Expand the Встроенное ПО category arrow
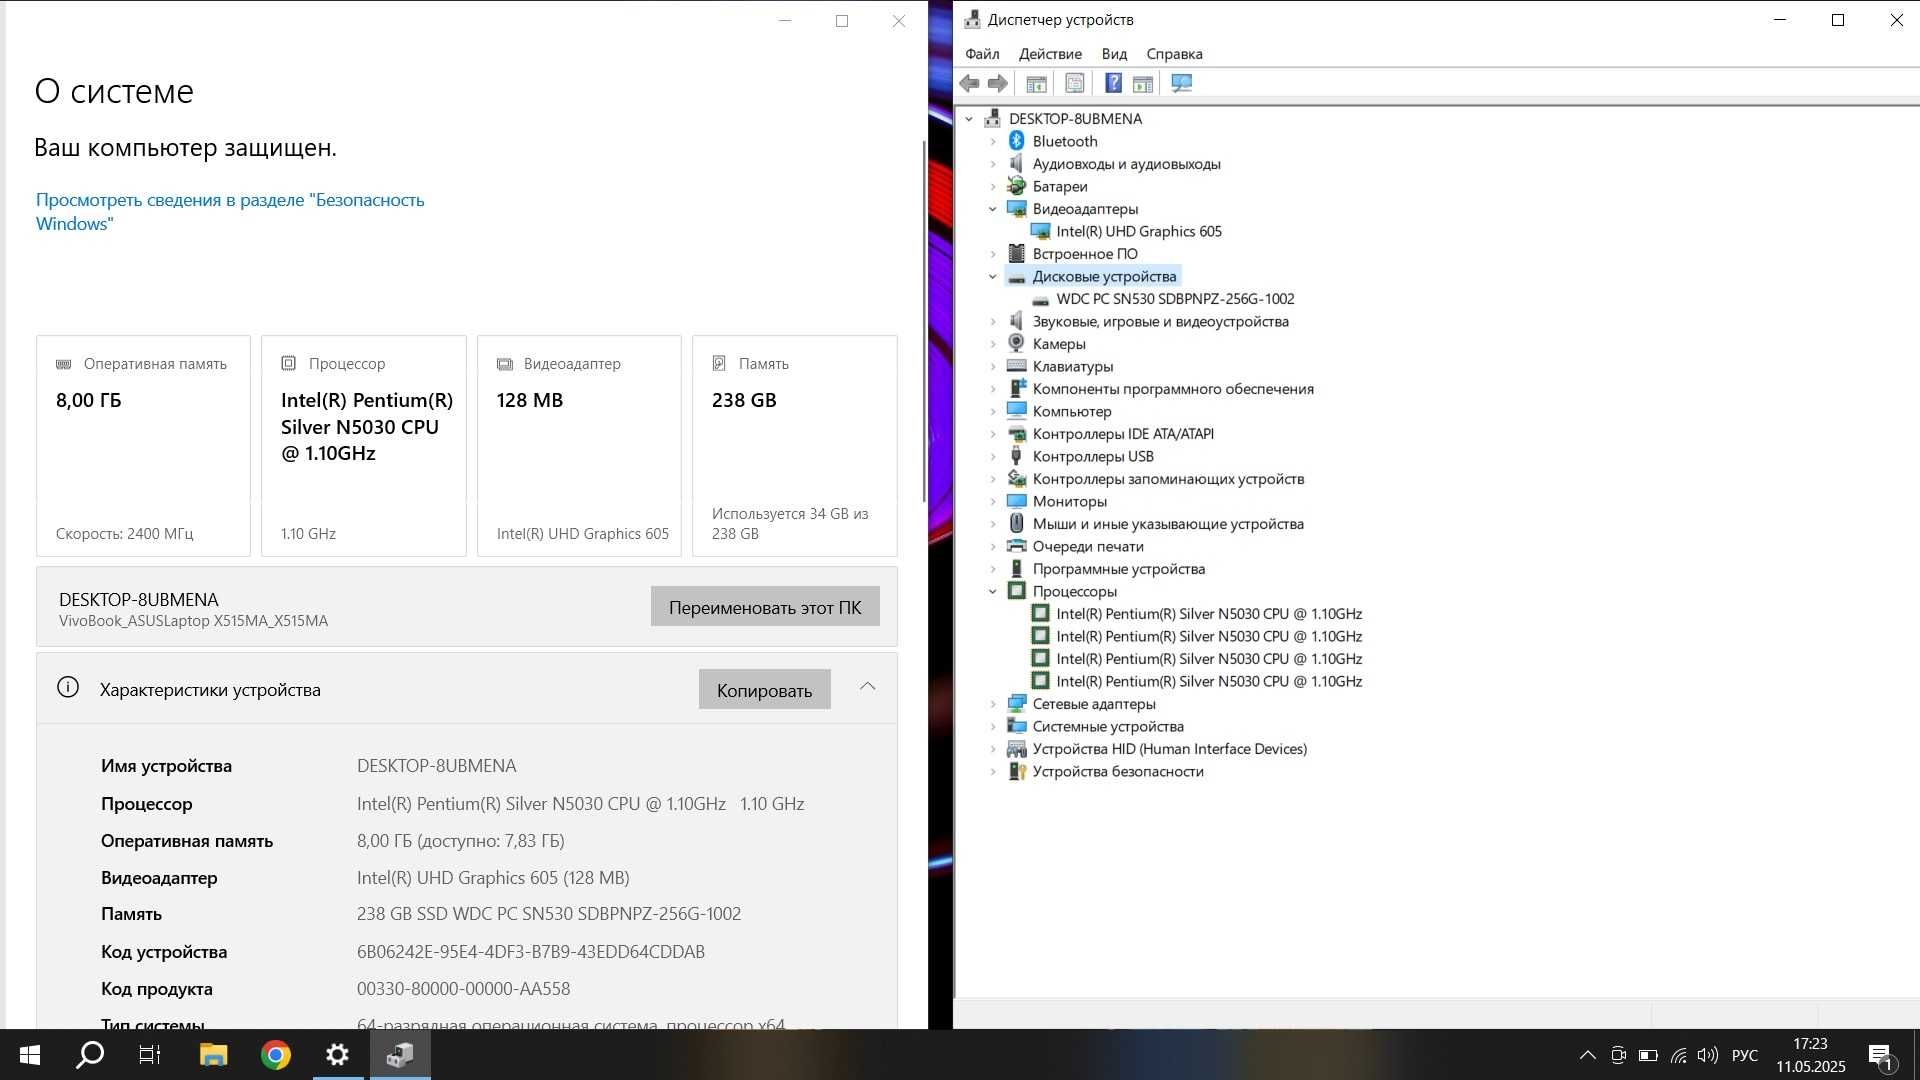The image size is (1920, 1080). coord(993,254)
